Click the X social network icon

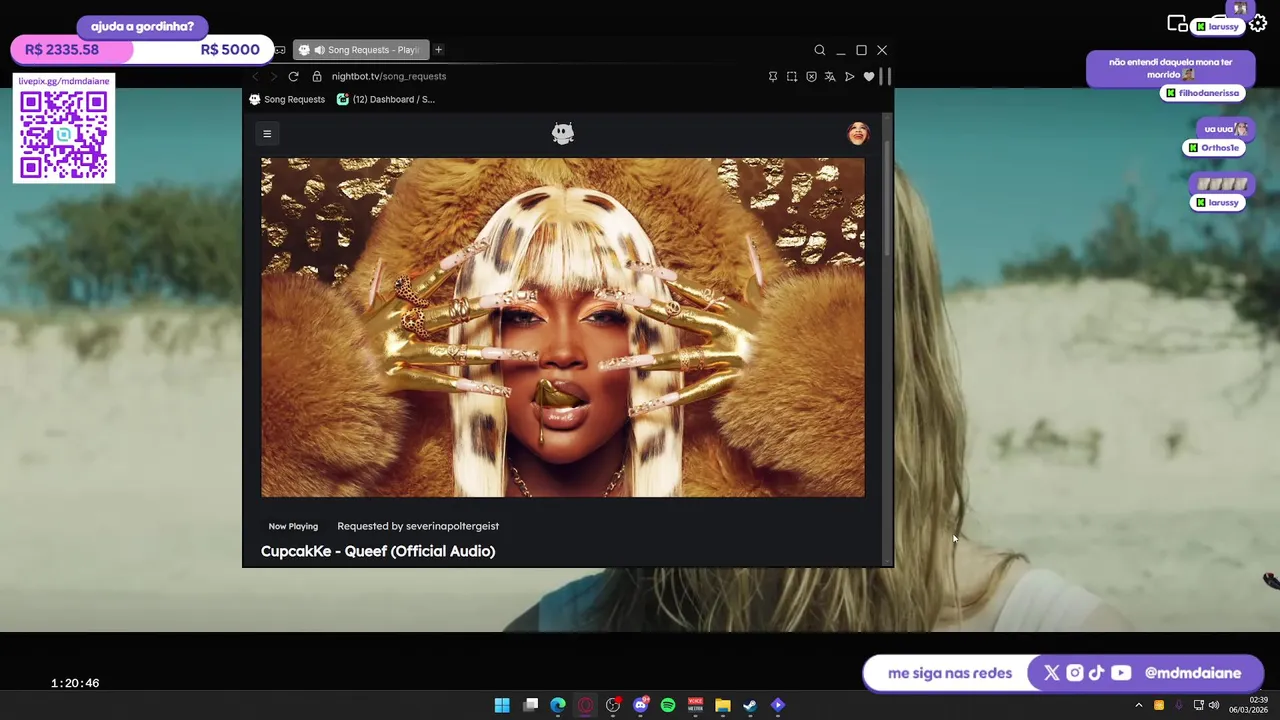tap(1051, 673)
